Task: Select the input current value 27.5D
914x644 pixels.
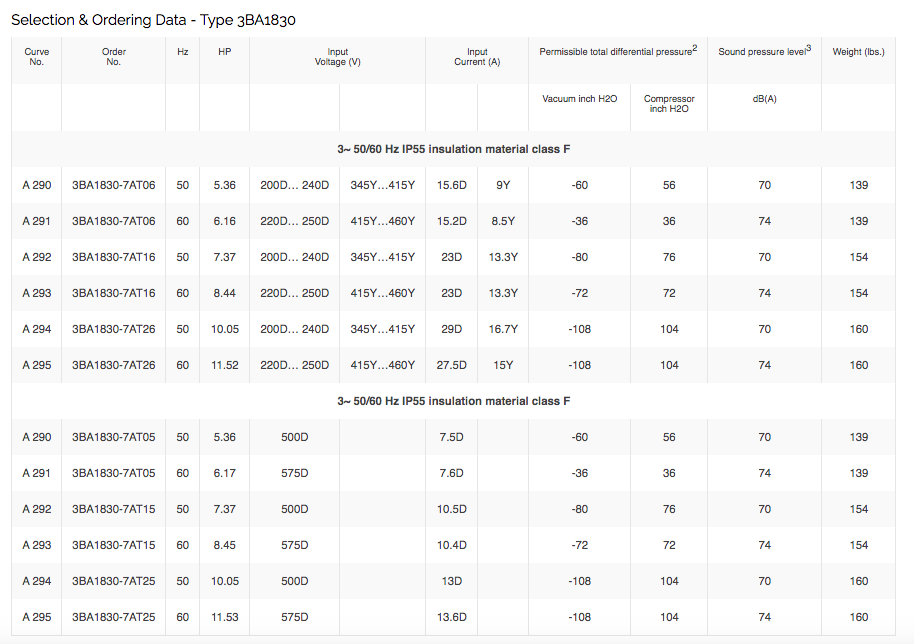Action: click(452, 365)
